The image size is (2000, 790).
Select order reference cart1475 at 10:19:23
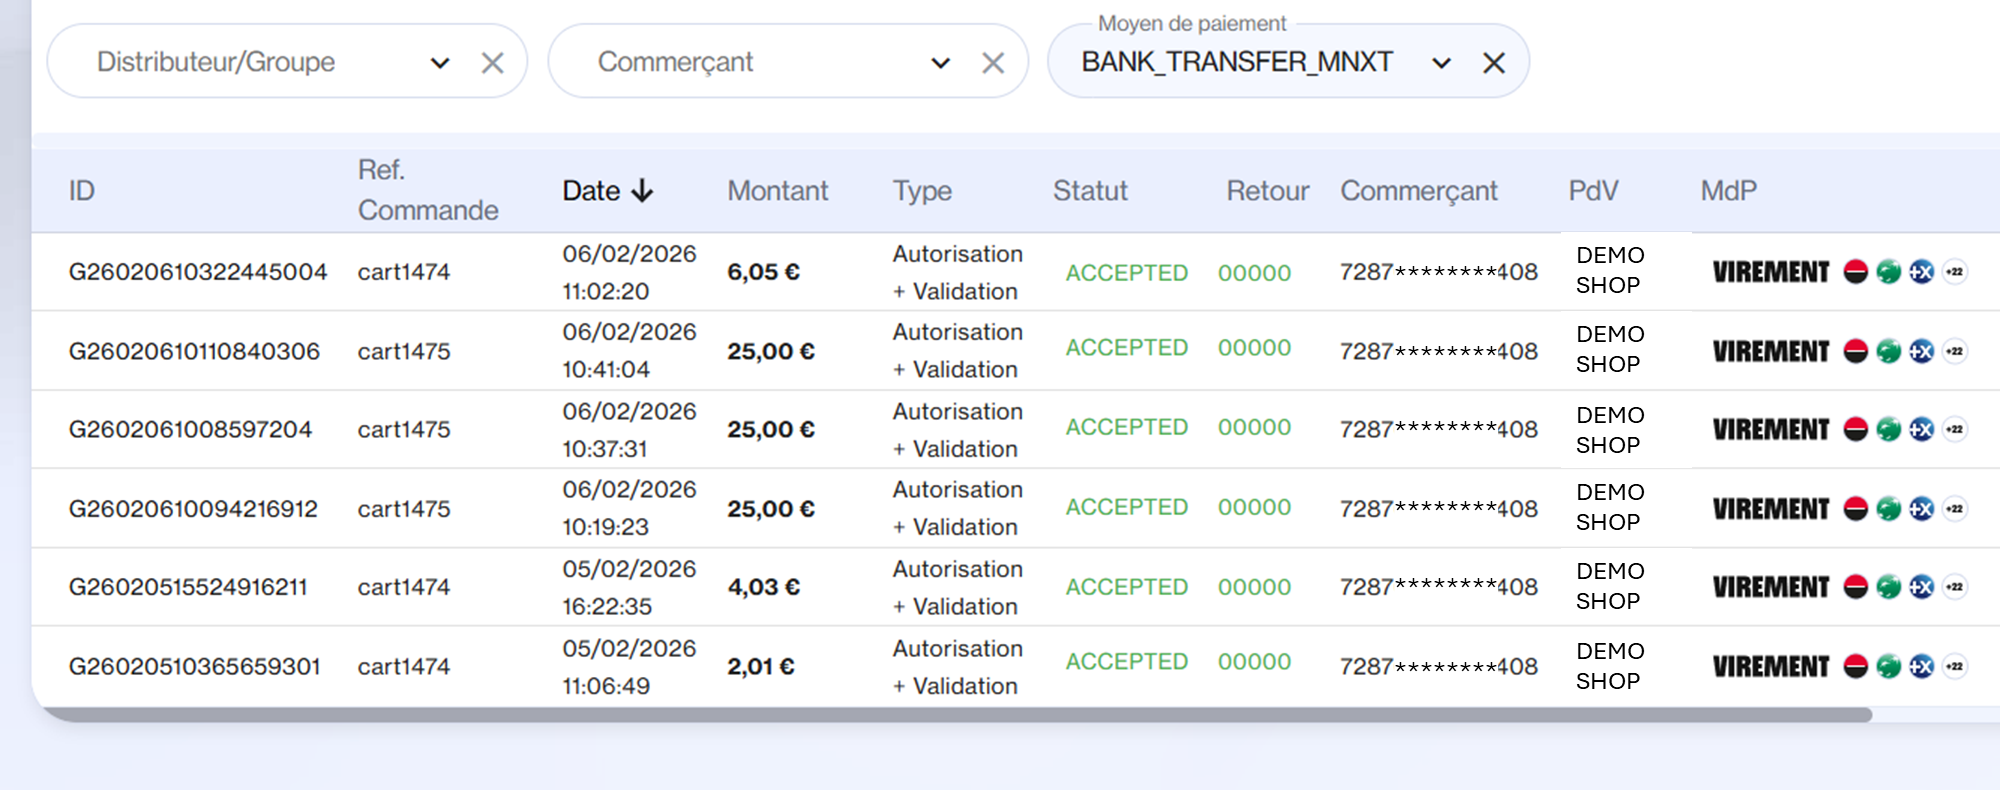(404, 509)
